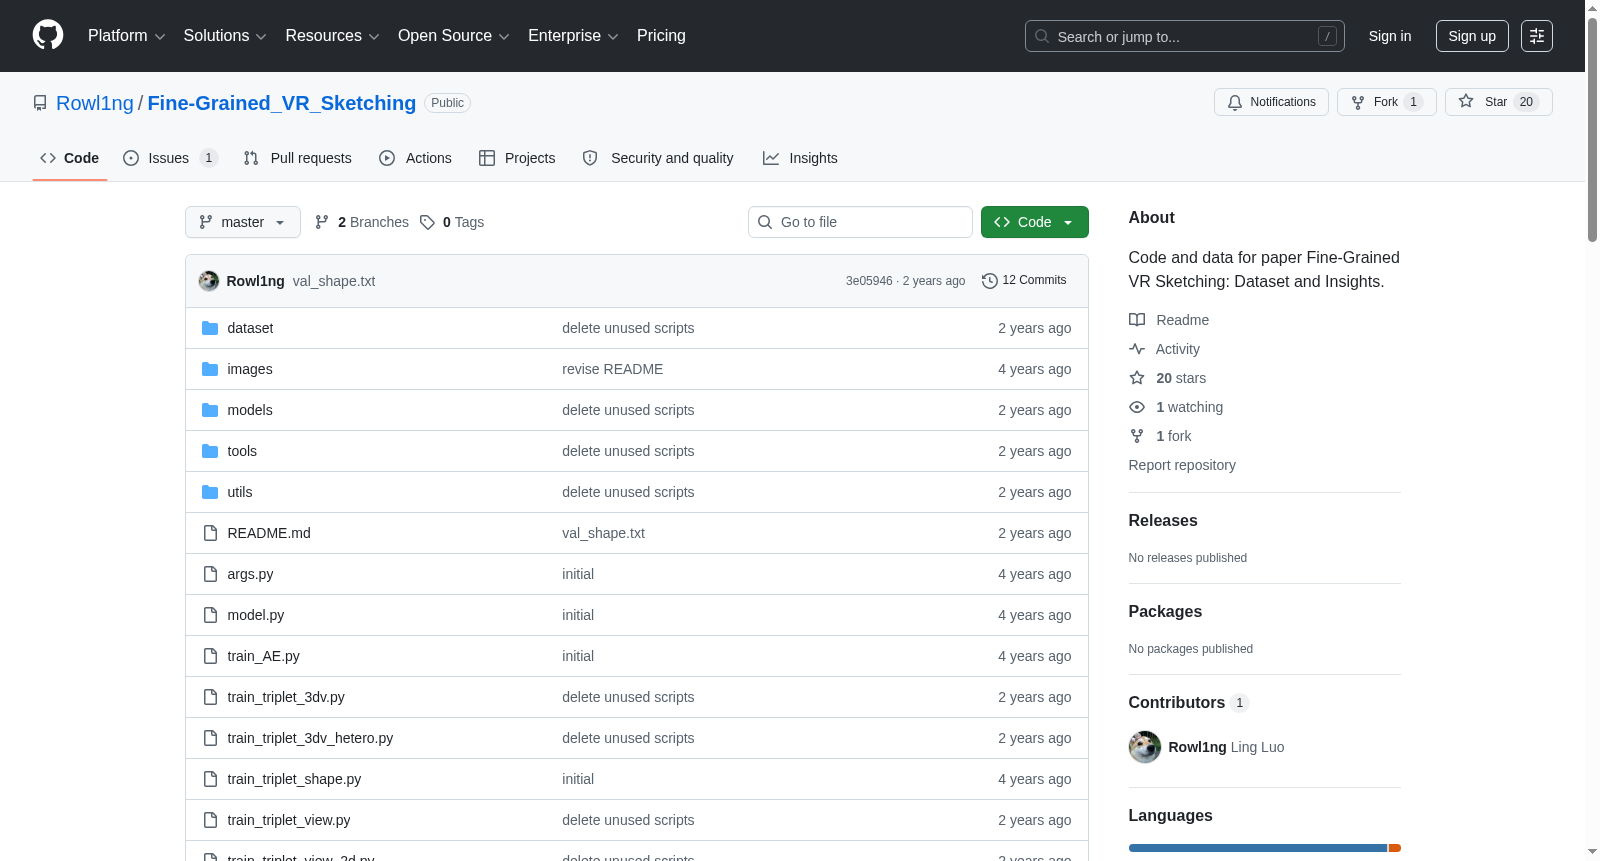Expand the Open Source menu
The height and width of the screenshot is (861, 1600).
click(454, 36)
